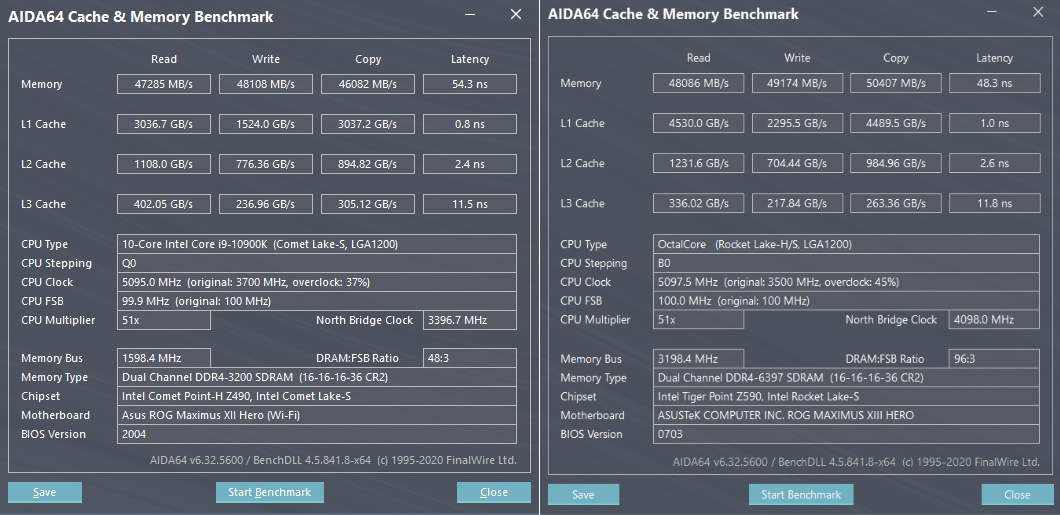Click the 0703 BIOS Version field
Image resolution: width=1060 pixels, height=515 pixels.
point(846,434)
